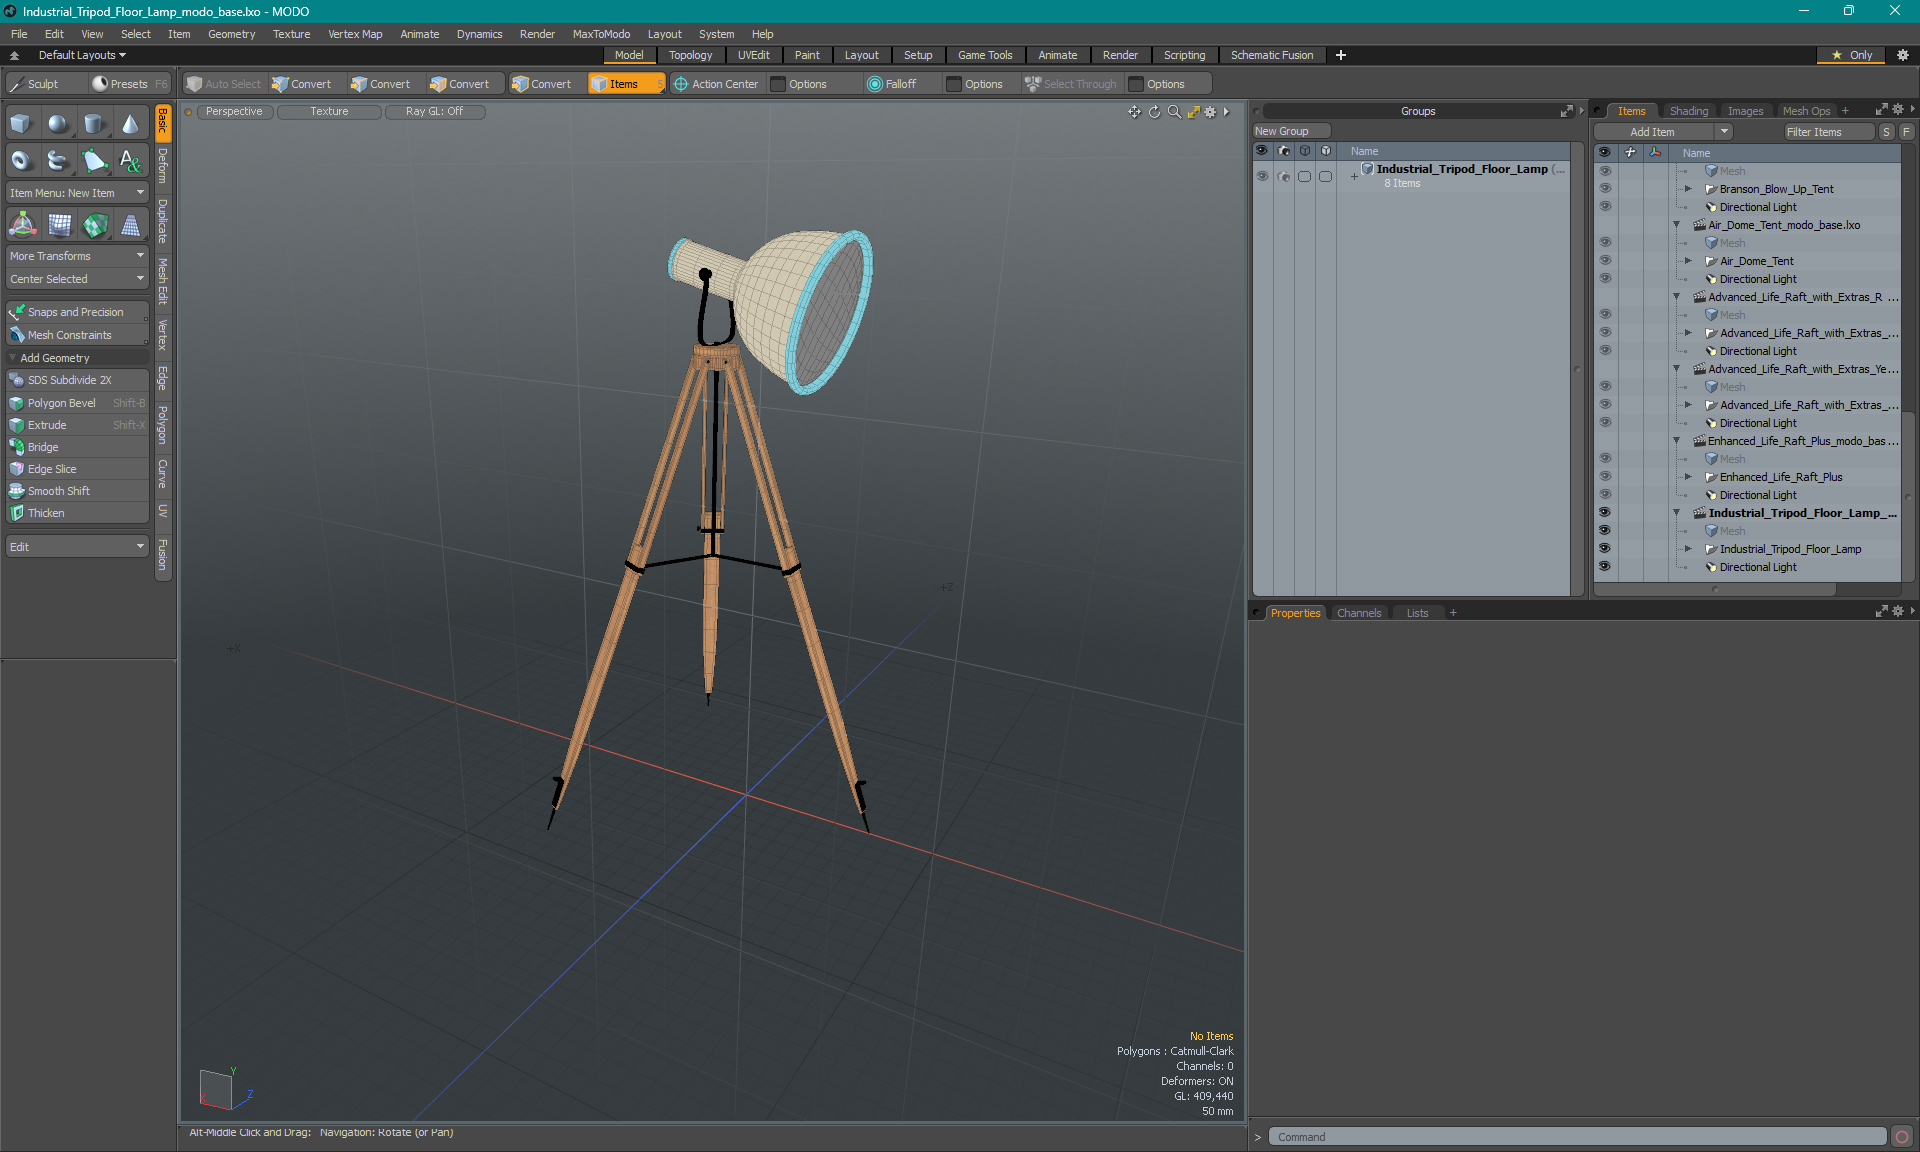Click the Action Center icon
Screen dimensions: 1920x1152
[681, 84]
